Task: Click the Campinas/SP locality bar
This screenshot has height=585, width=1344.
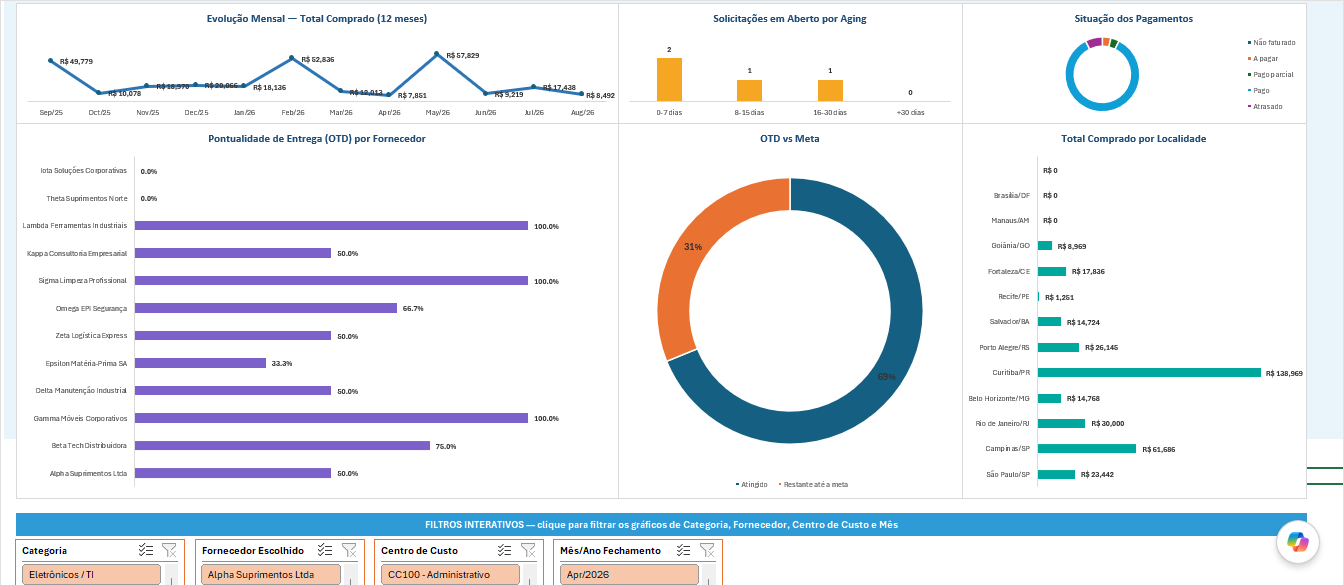Action: (1087, 449)
